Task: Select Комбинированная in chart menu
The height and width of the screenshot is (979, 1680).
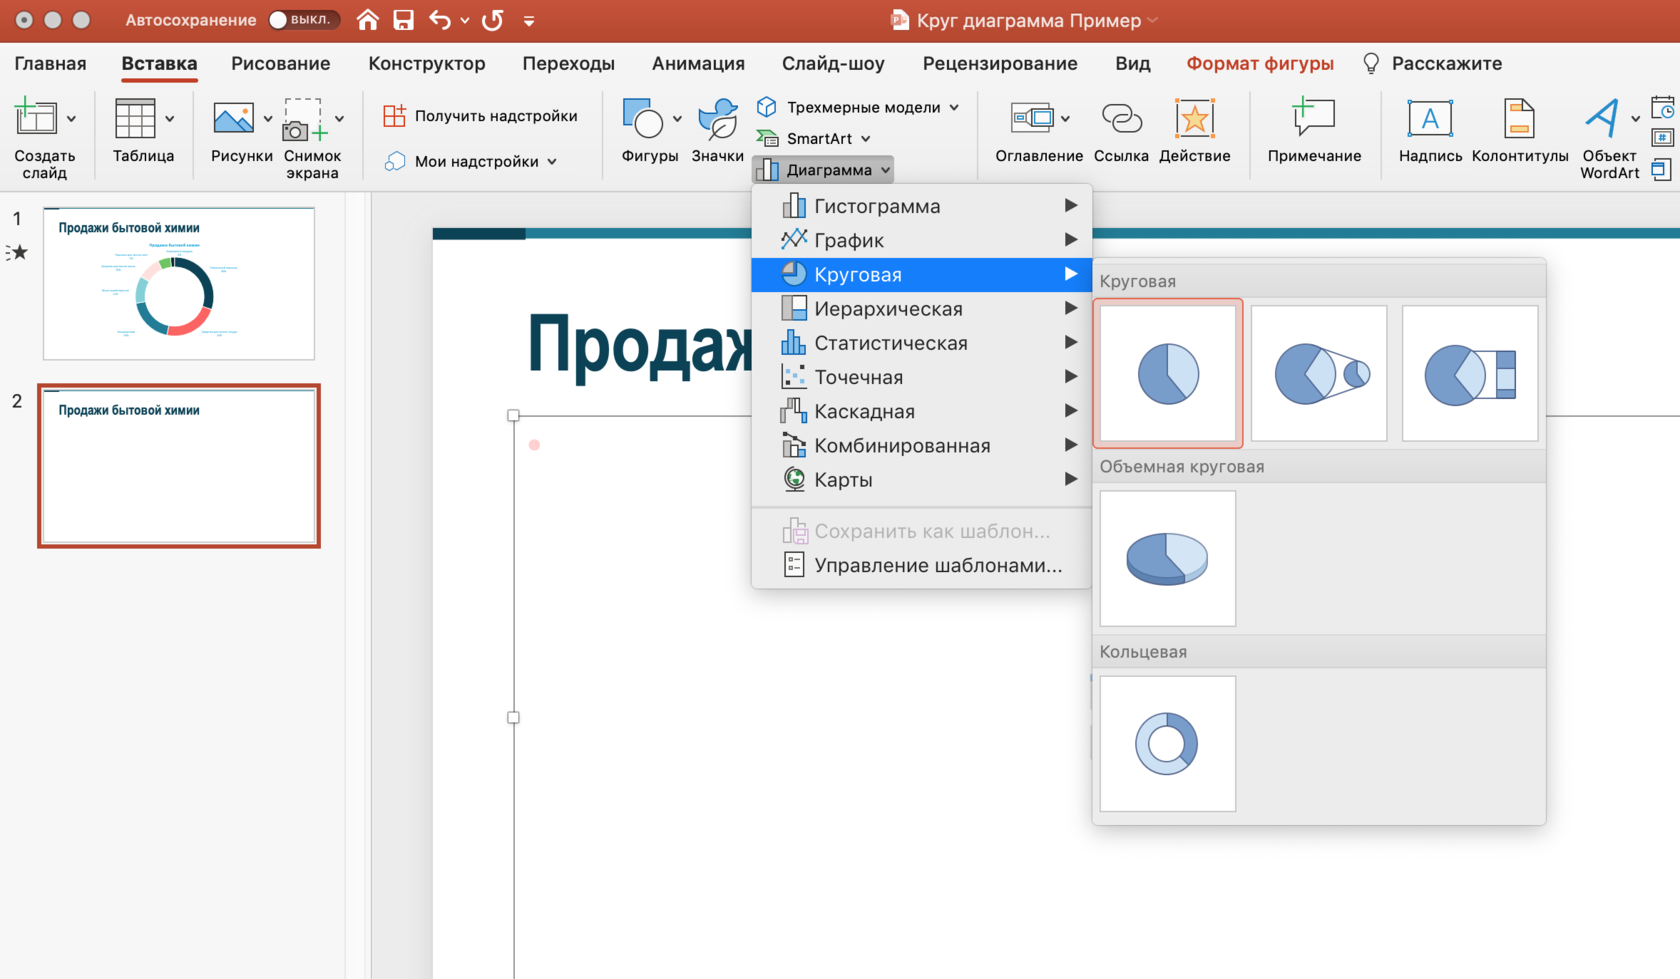Action: (x=921, y=445)
